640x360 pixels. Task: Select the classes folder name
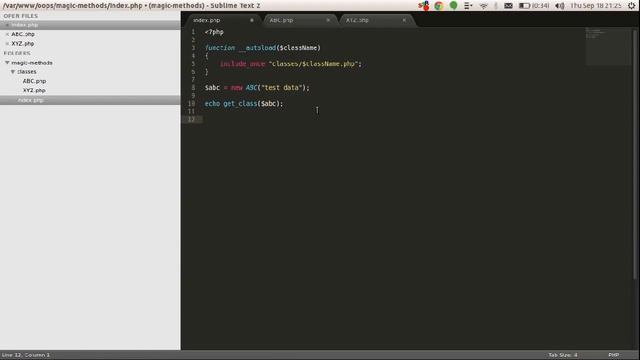tap(27, 72)
